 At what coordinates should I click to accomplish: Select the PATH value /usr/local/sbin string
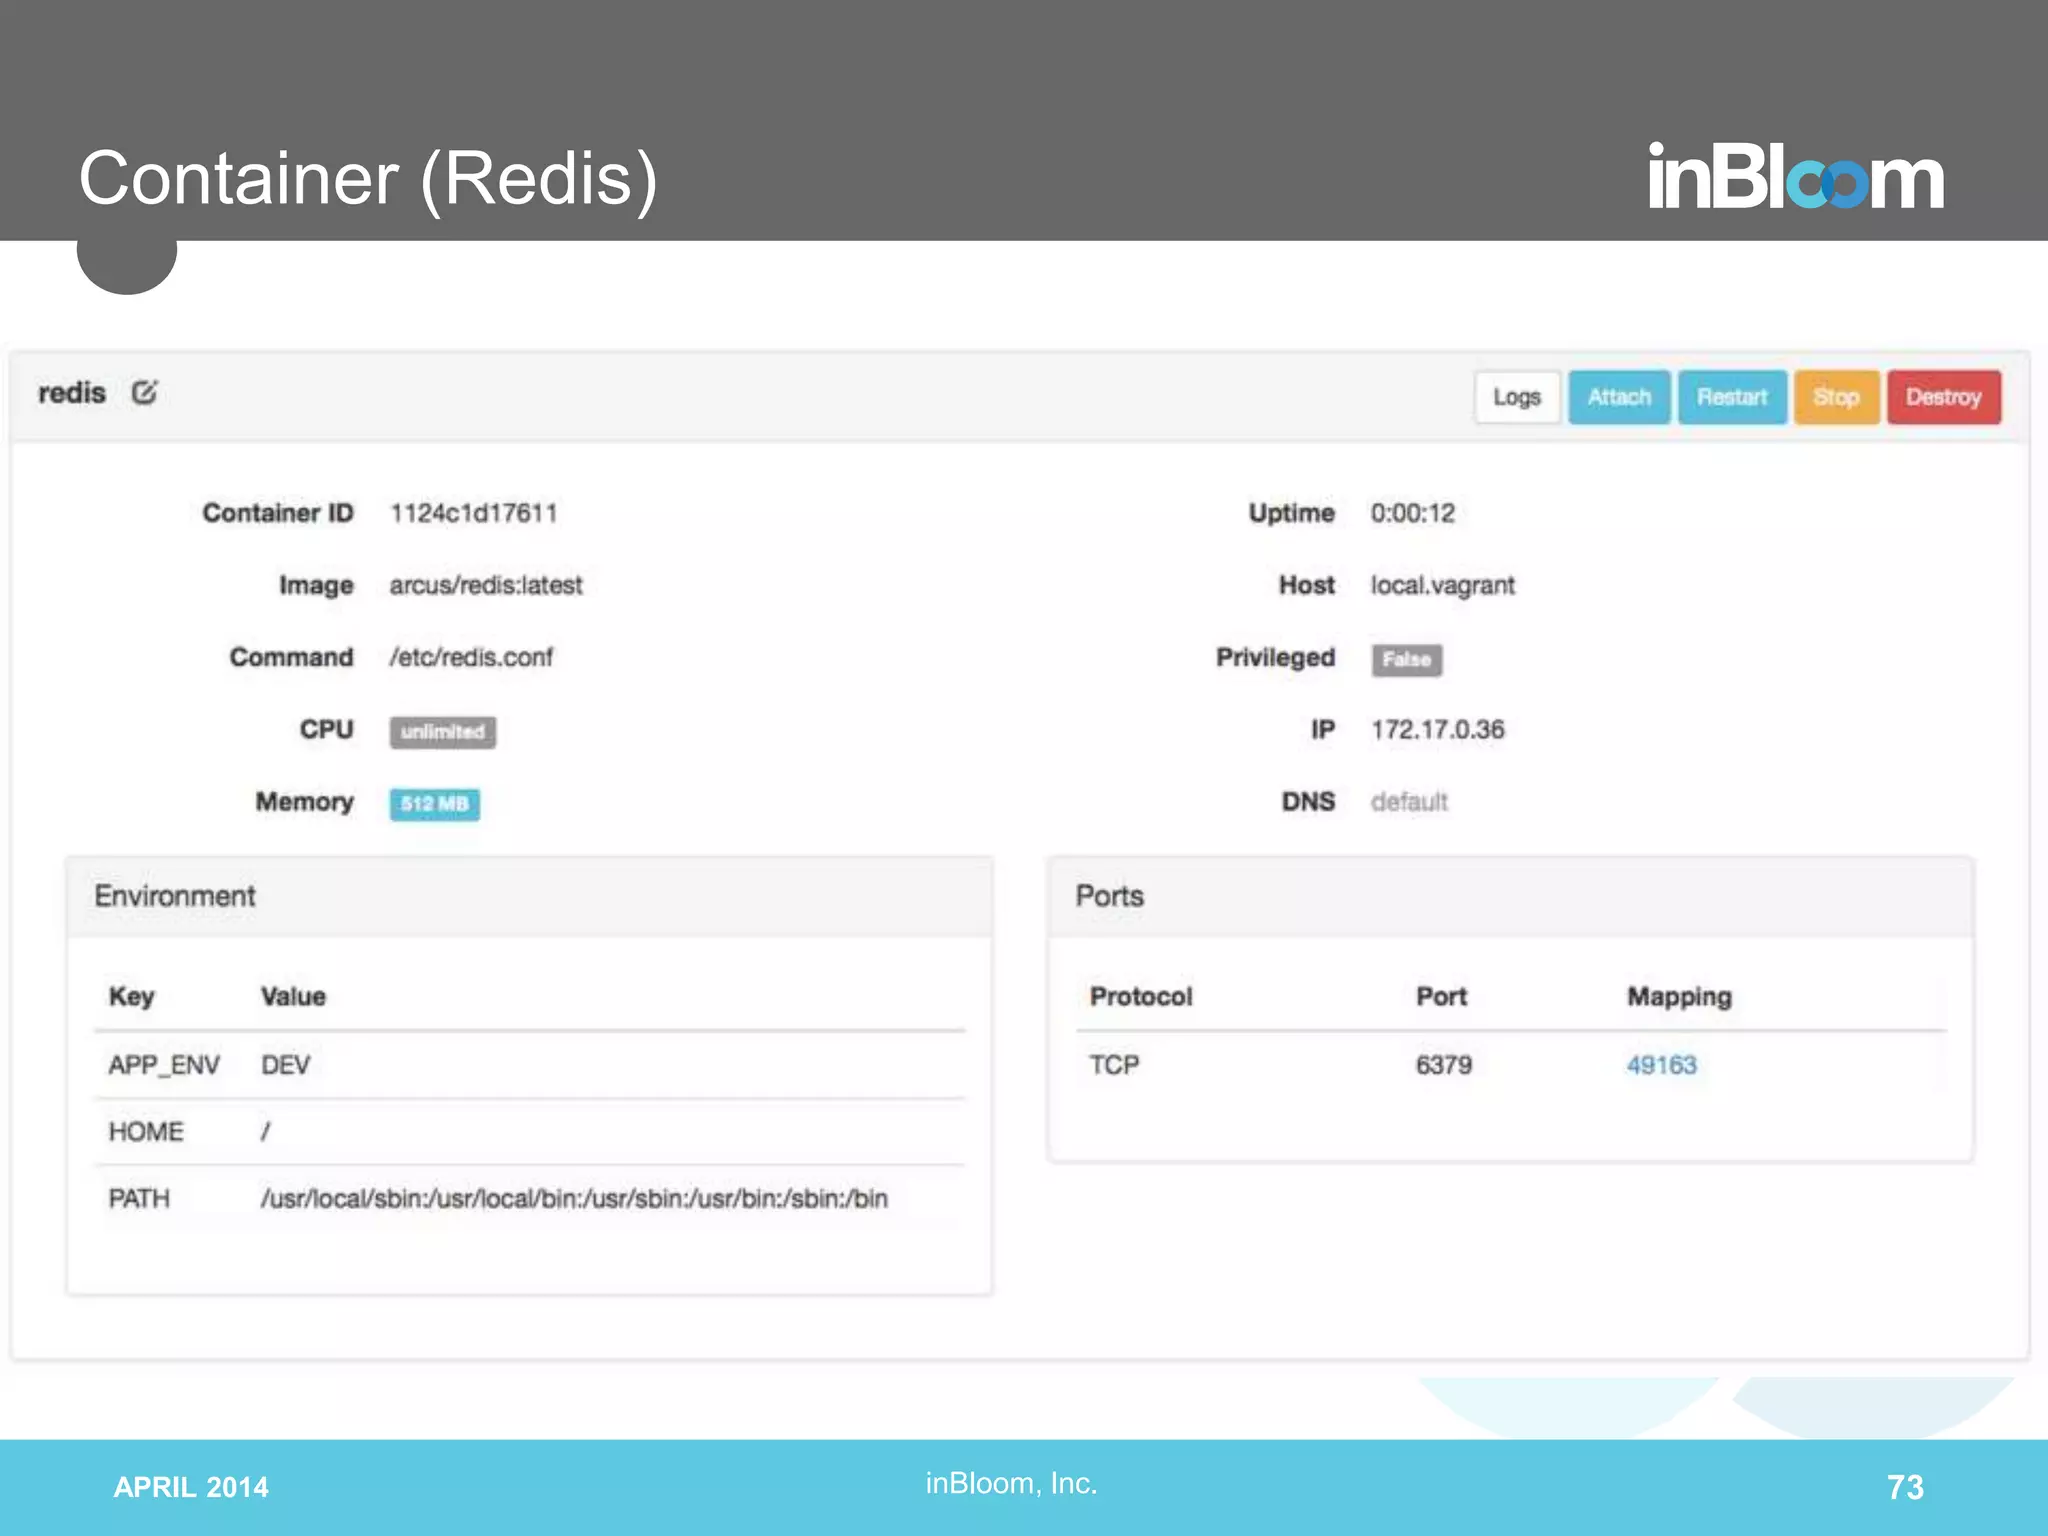click(574, 1198)
